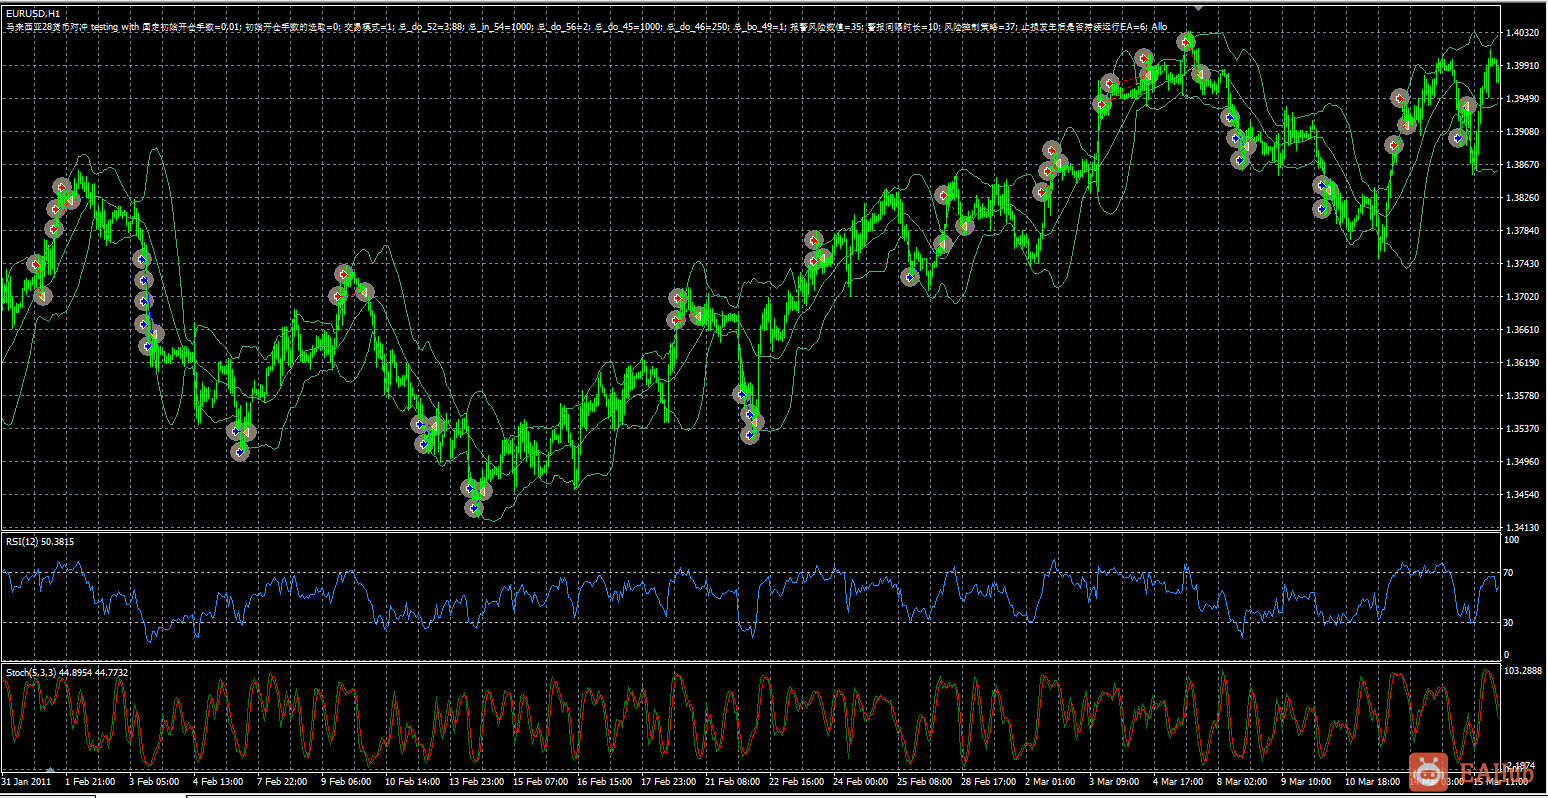Screen dimensions: 1548x798
Task: Click the RSI overbought level 70 label
Action: (x=1510, y=573)
